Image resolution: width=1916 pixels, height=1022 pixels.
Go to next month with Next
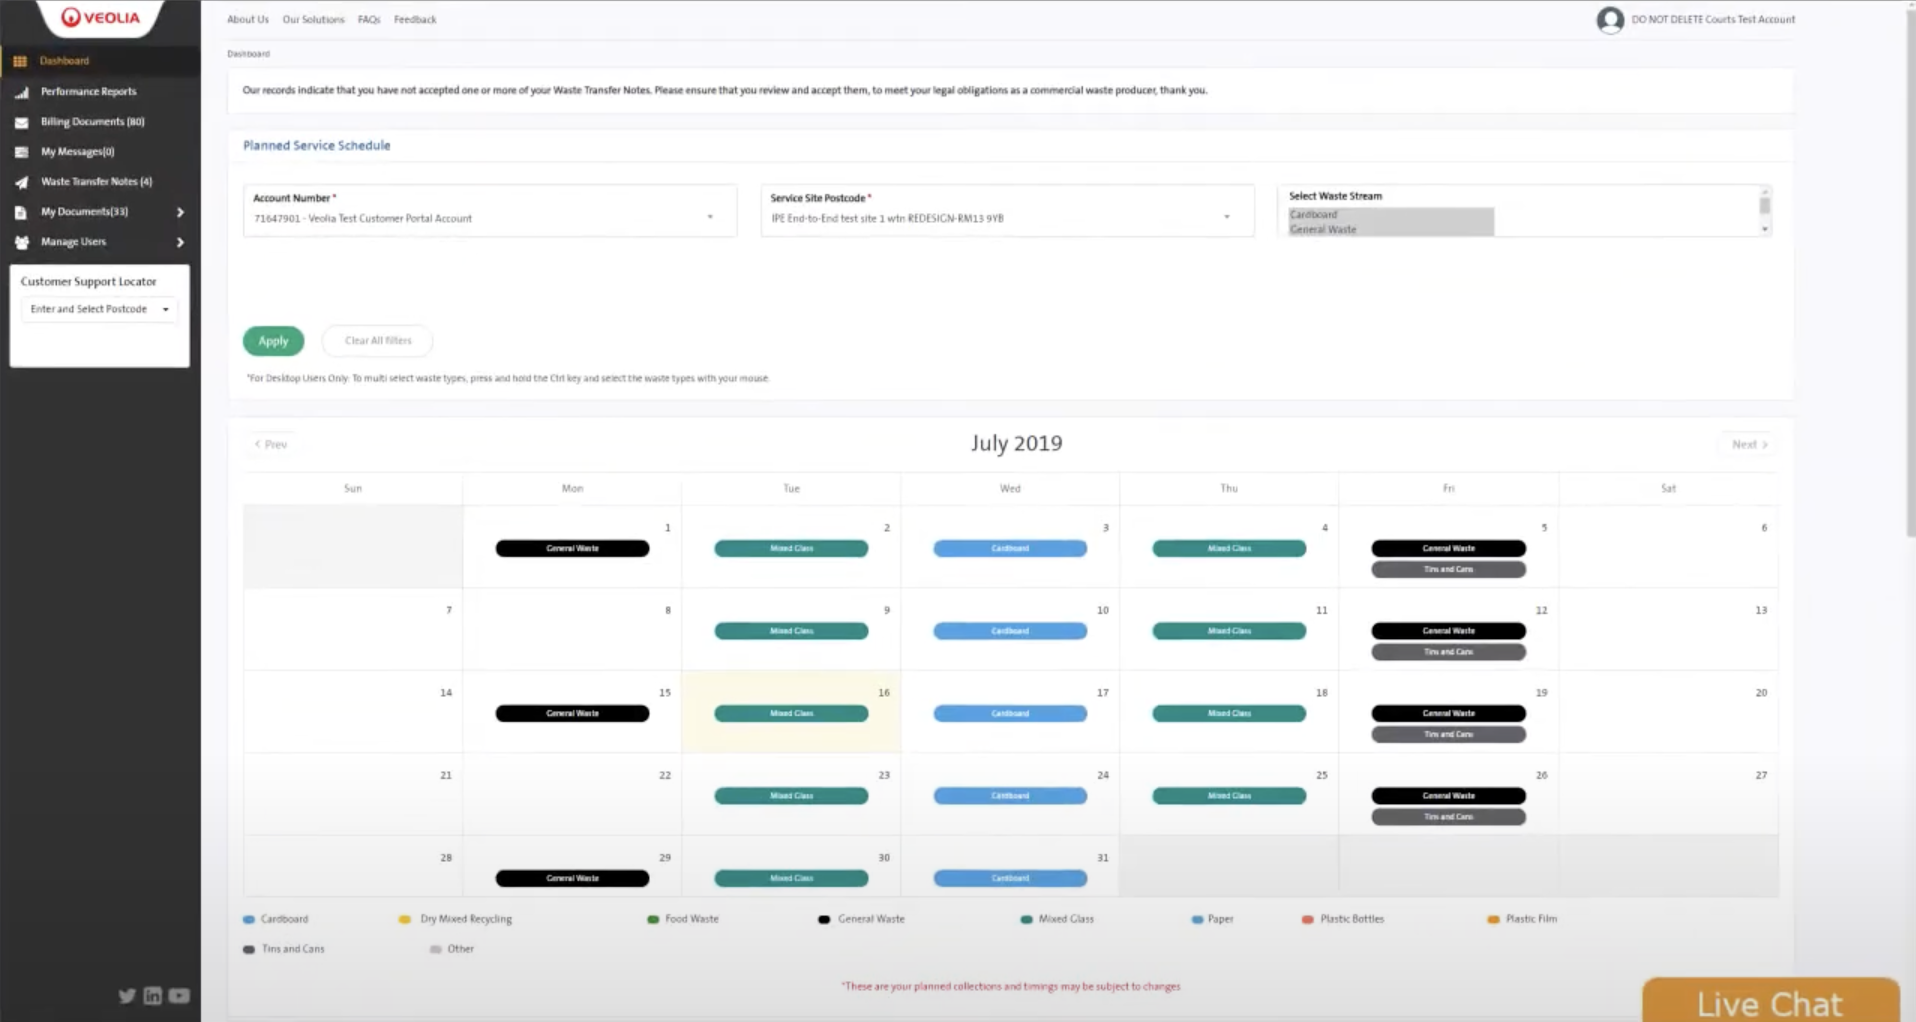point(1749,444)
